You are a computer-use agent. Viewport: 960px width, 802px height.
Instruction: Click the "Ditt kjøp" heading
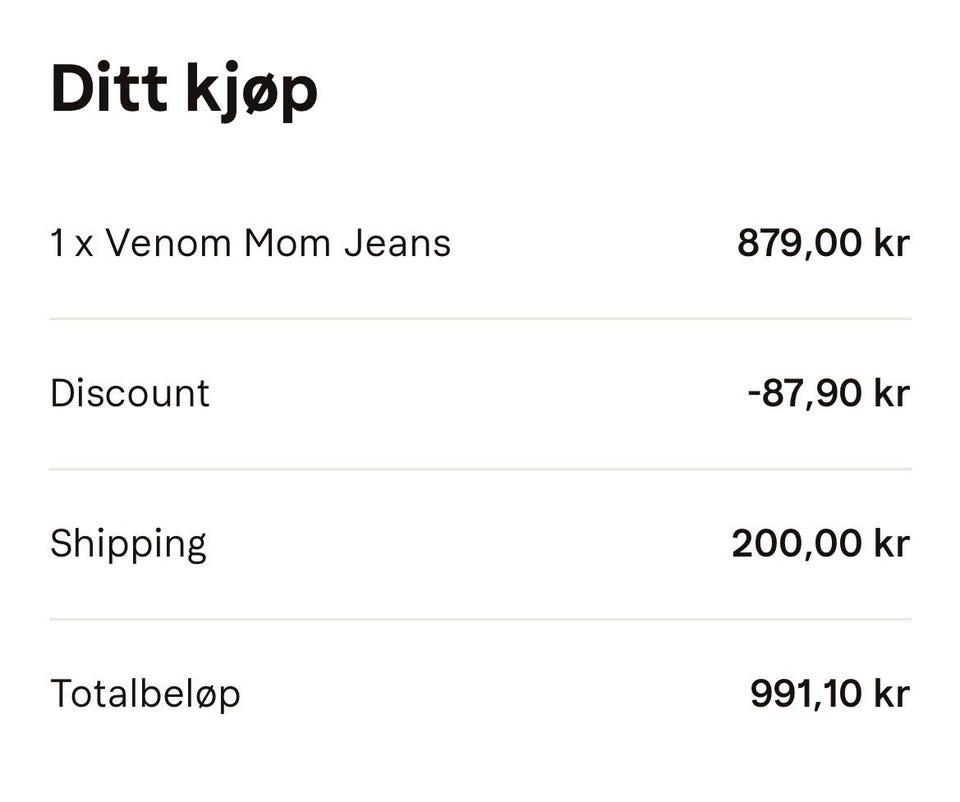click(184, 90)
